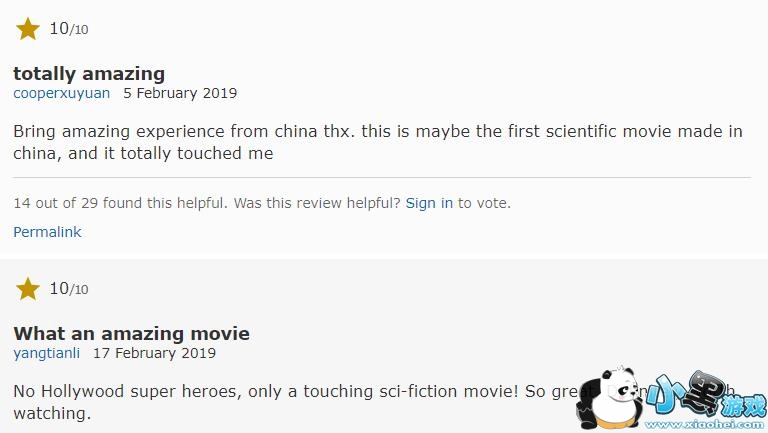This screenshot has height=433, width=768.
Task: Open the Permalink for the first review
Action: pyautogui.click(x=47, y=232)
